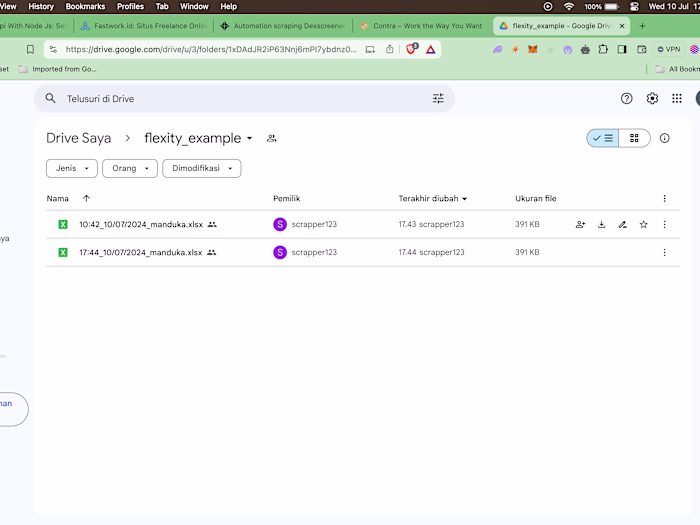Image resolution: width=700 pixels, height=525 pixels.
Task: Share the 10:42 manduka file via add-person icon
Action: 580,225
